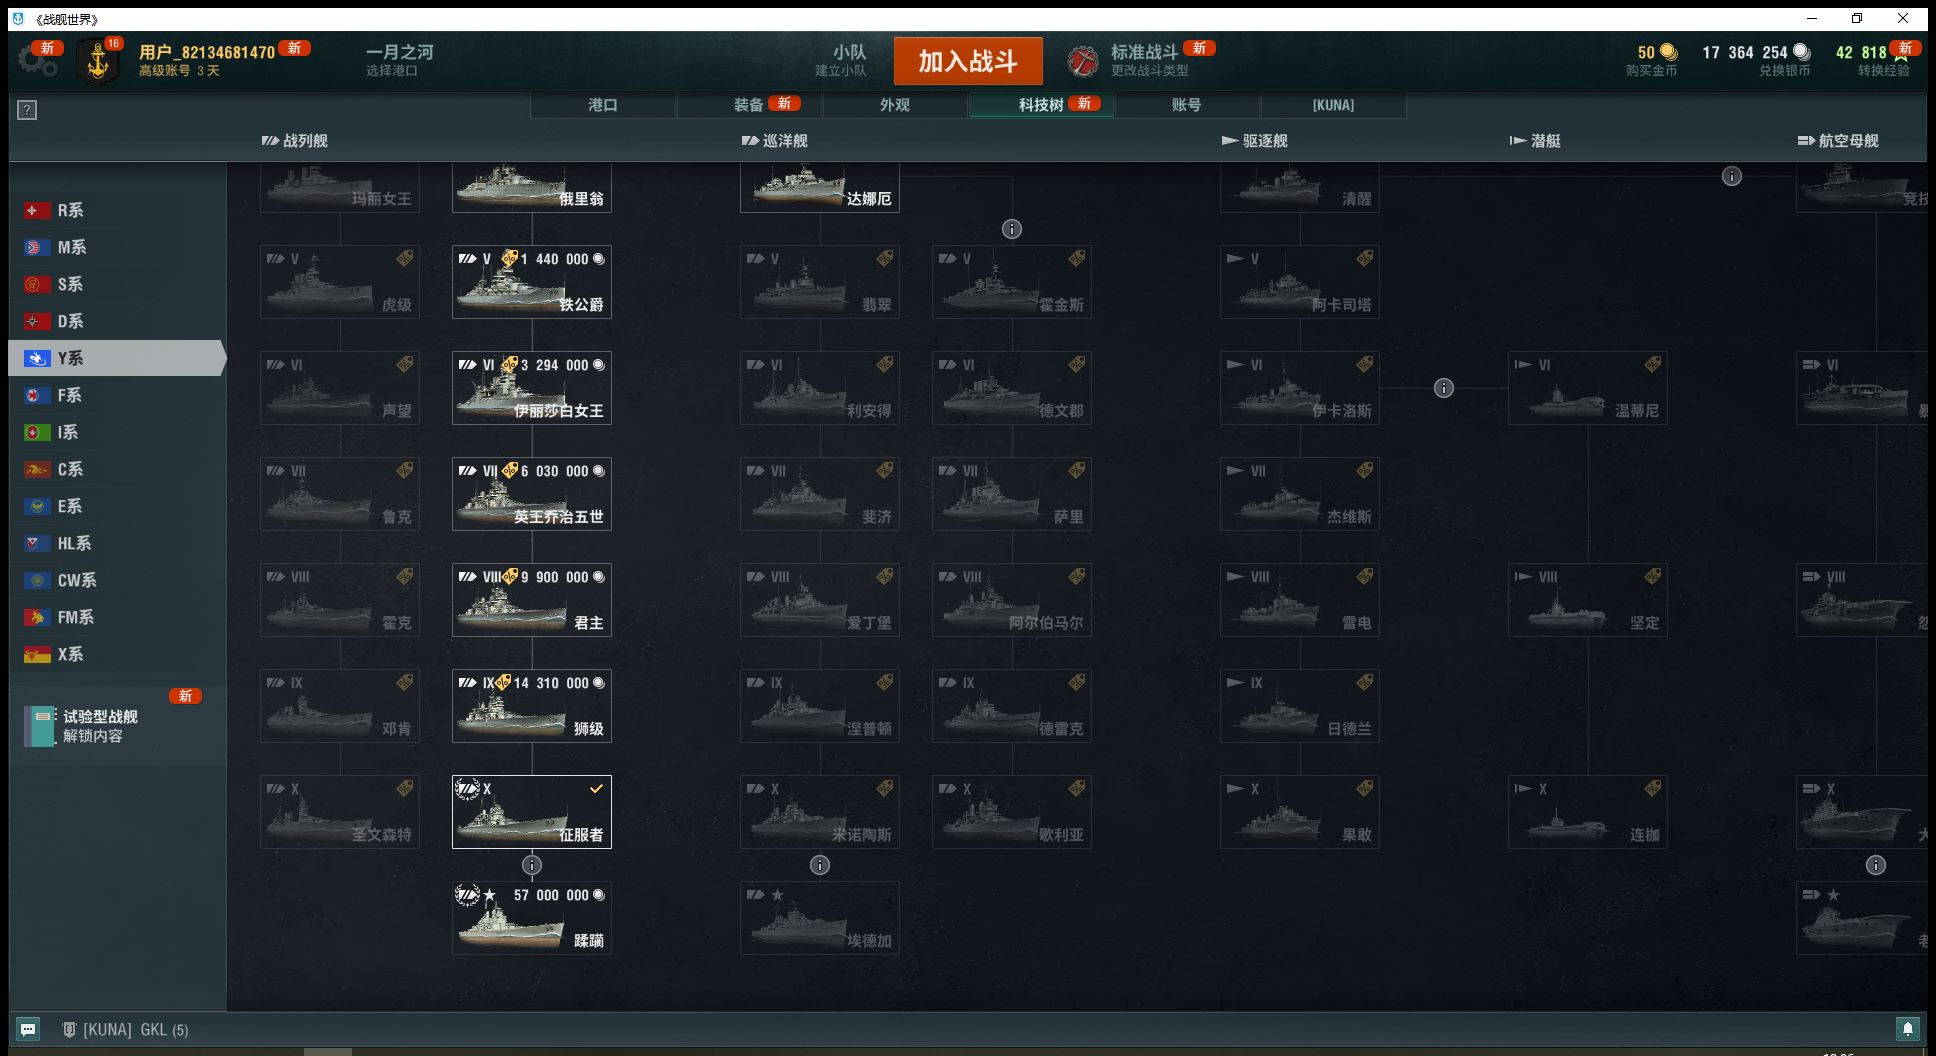Viewport: 1936px width, 1056px height.
Task: Open experimental ships 试验型战舰 book icon
Action: [x=40, y=726]
